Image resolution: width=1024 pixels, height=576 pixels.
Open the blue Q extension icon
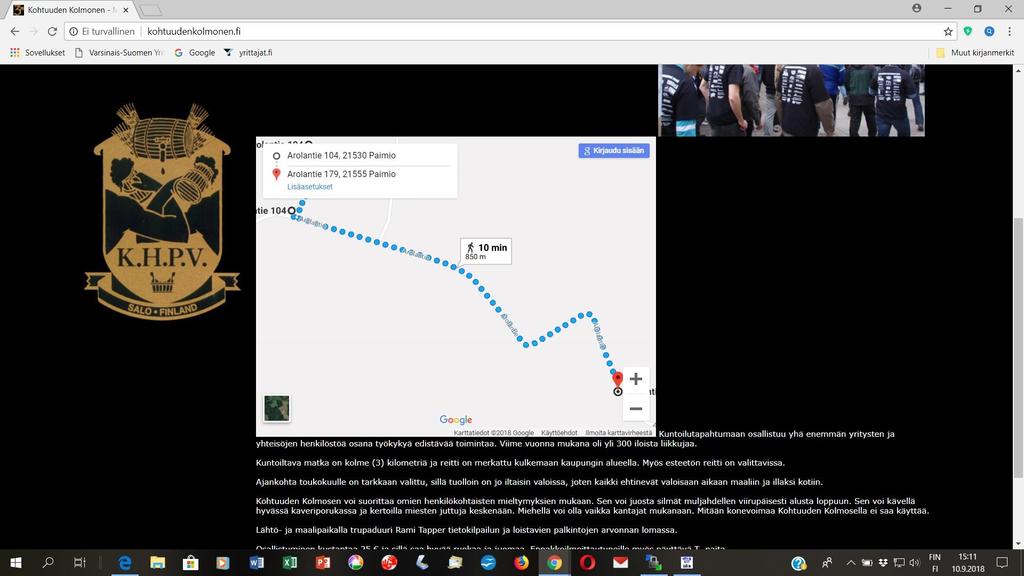[x=989, y=31]
